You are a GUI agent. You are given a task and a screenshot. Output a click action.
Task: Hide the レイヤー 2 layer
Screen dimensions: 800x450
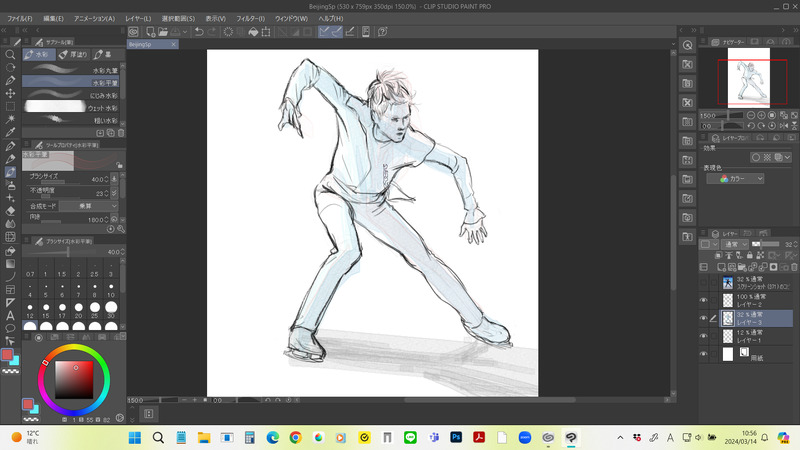703,301
